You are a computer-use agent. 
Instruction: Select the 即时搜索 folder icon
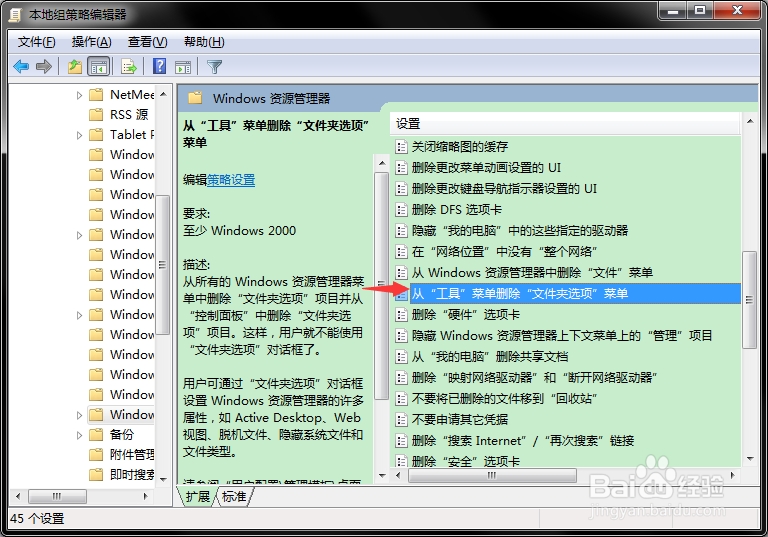pos(96,474)
